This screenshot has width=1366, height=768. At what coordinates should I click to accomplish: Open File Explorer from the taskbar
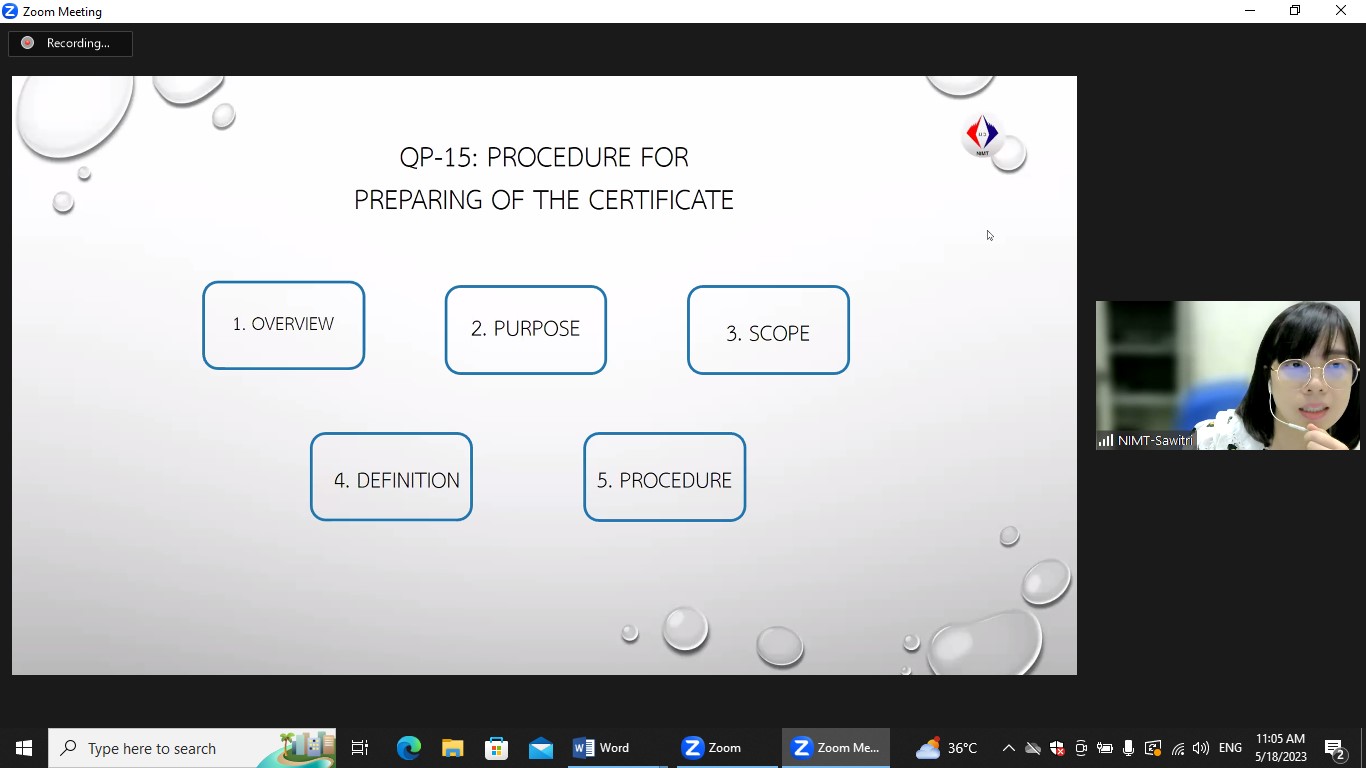(453, 748)
